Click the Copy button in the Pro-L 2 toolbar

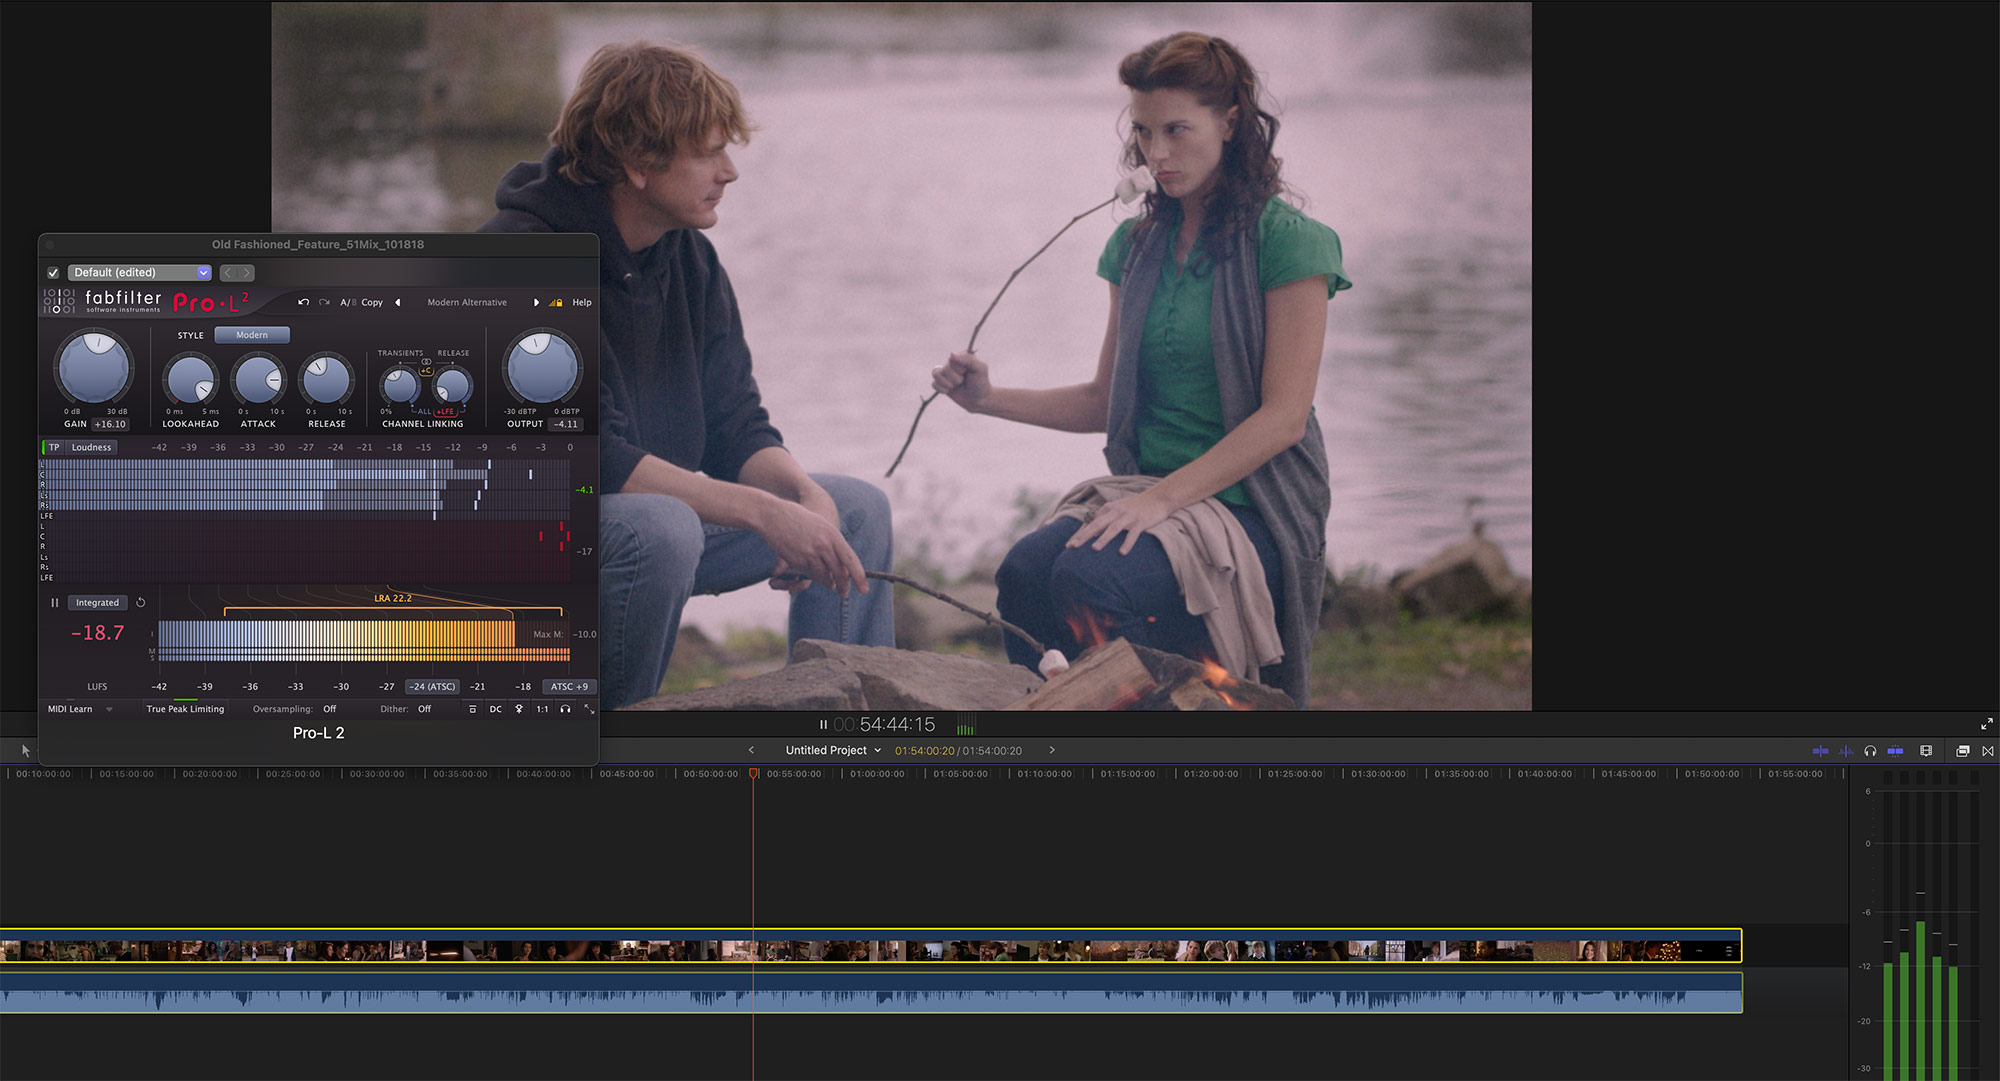tap(371, 302)
